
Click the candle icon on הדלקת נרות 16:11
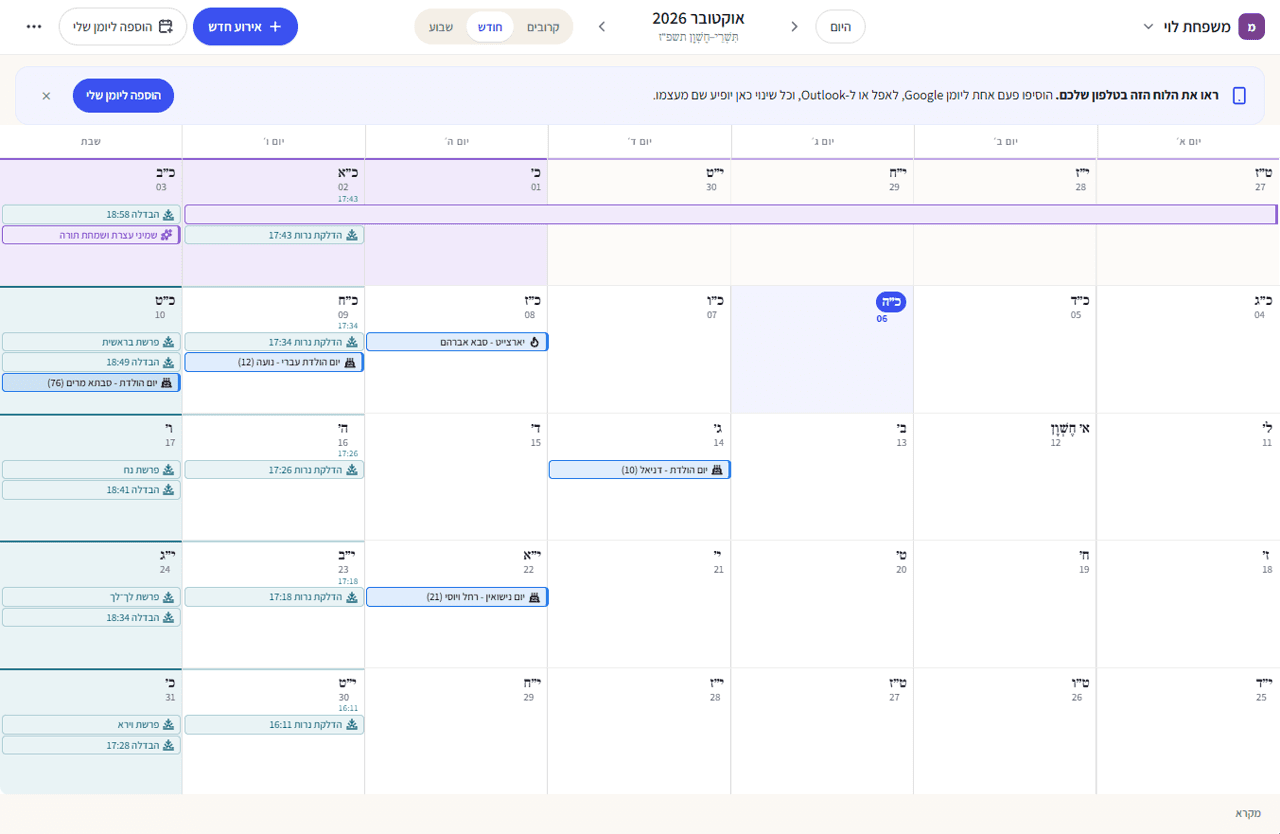(x=351, y=724)
